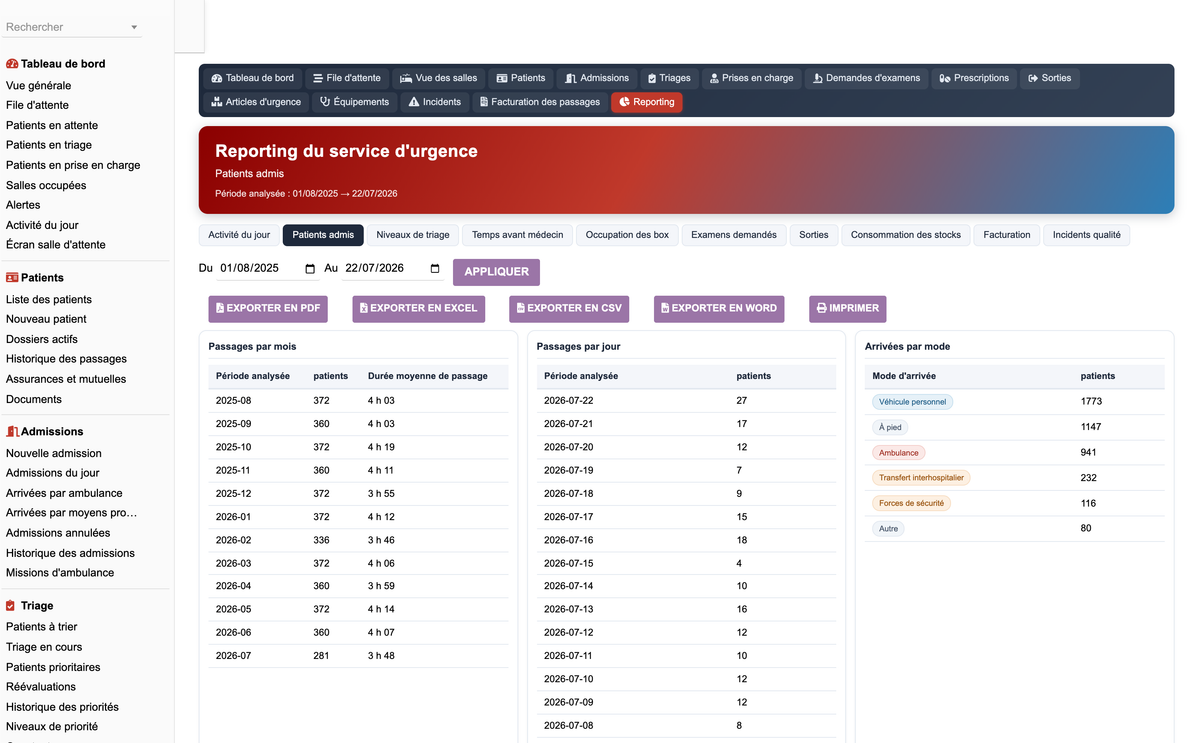Open the Tableau de bord navbar item
The image size is (1200, 743).
coord(252,78)
